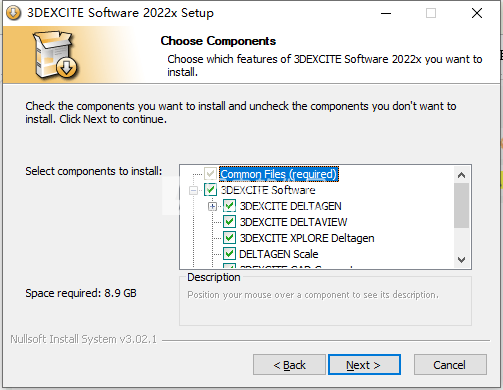This screenshot has width=503, height=390.
Task: Go to the Next installer step
Action: (364, 365)
